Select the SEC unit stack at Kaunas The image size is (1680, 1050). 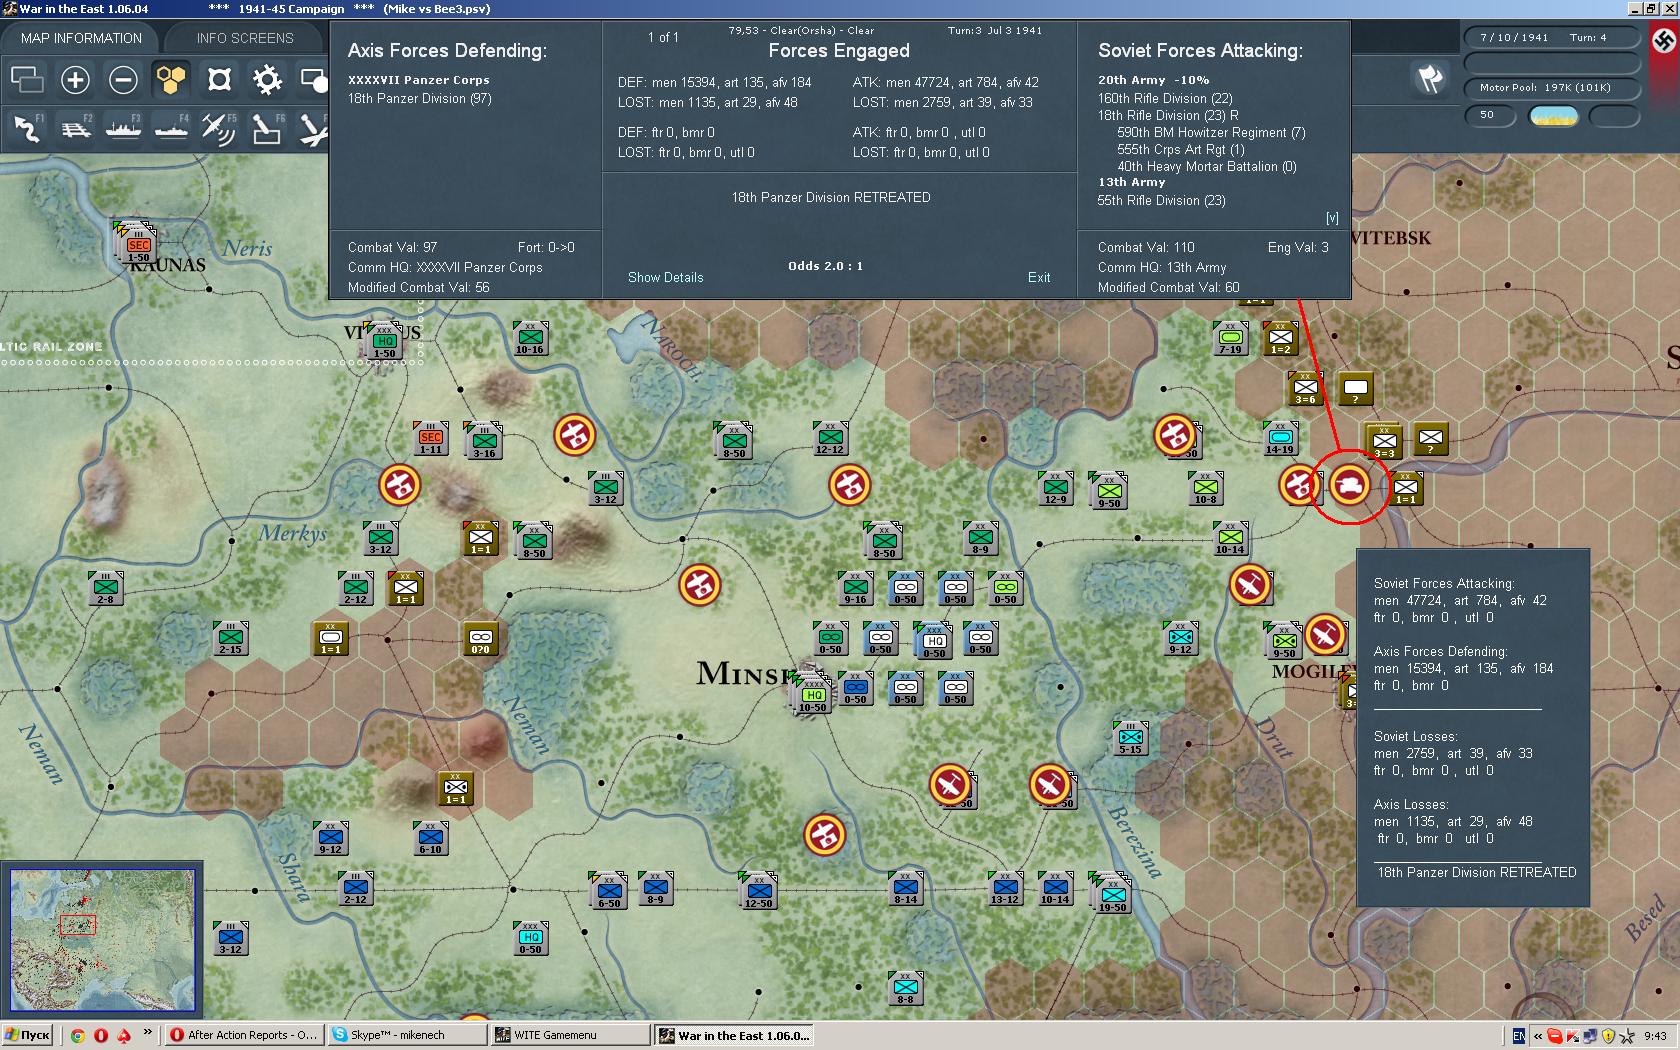[x=137, y=243]
